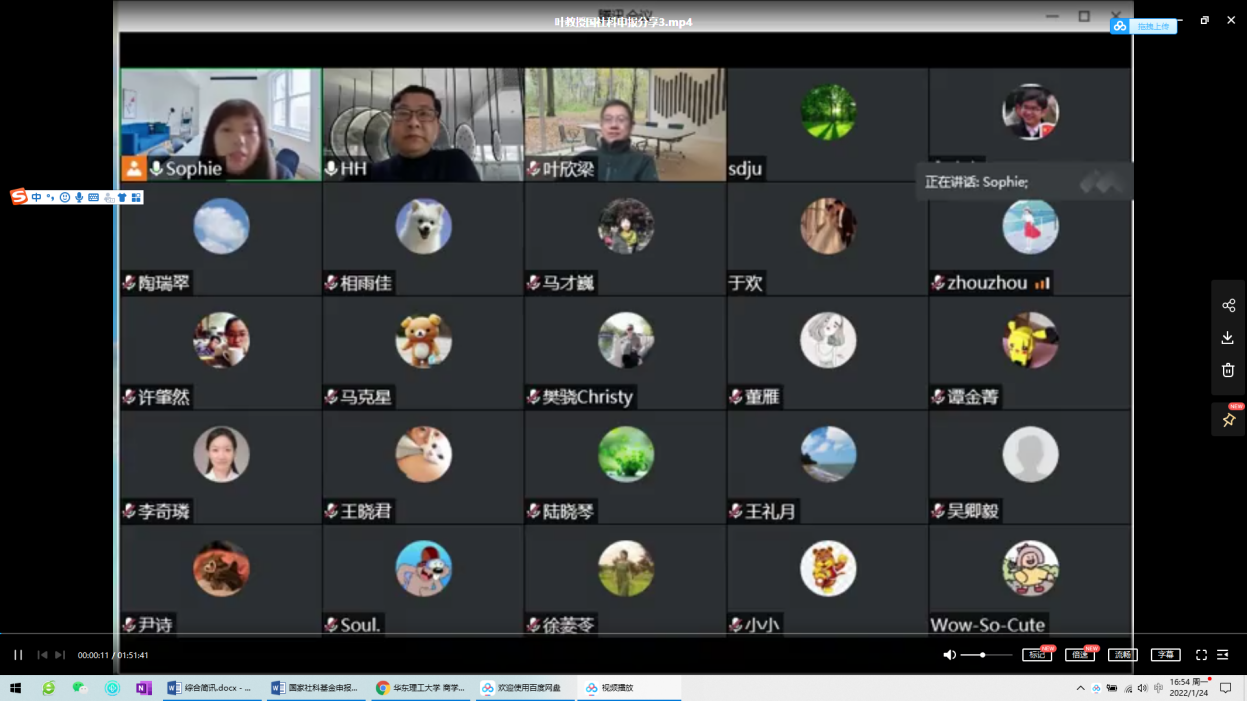
Task: Share this video file
Action: pyautogui.click(x=1228, y=306)
